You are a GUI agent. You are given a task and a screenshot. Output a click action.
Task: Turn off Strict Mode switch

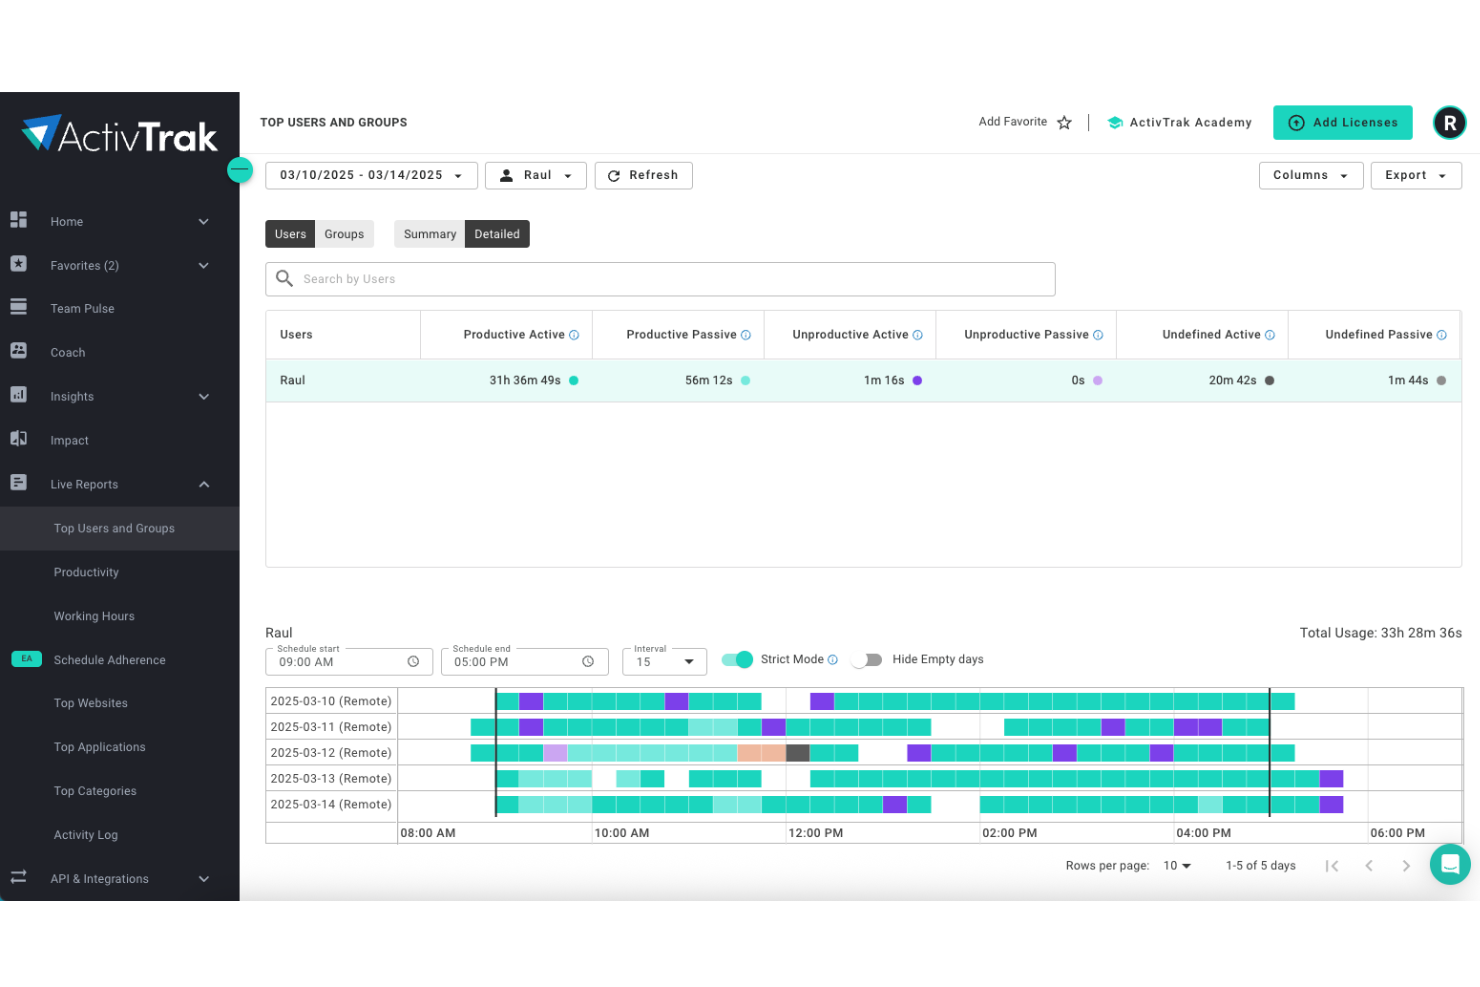pyautogui.click(x=737, y=659)
